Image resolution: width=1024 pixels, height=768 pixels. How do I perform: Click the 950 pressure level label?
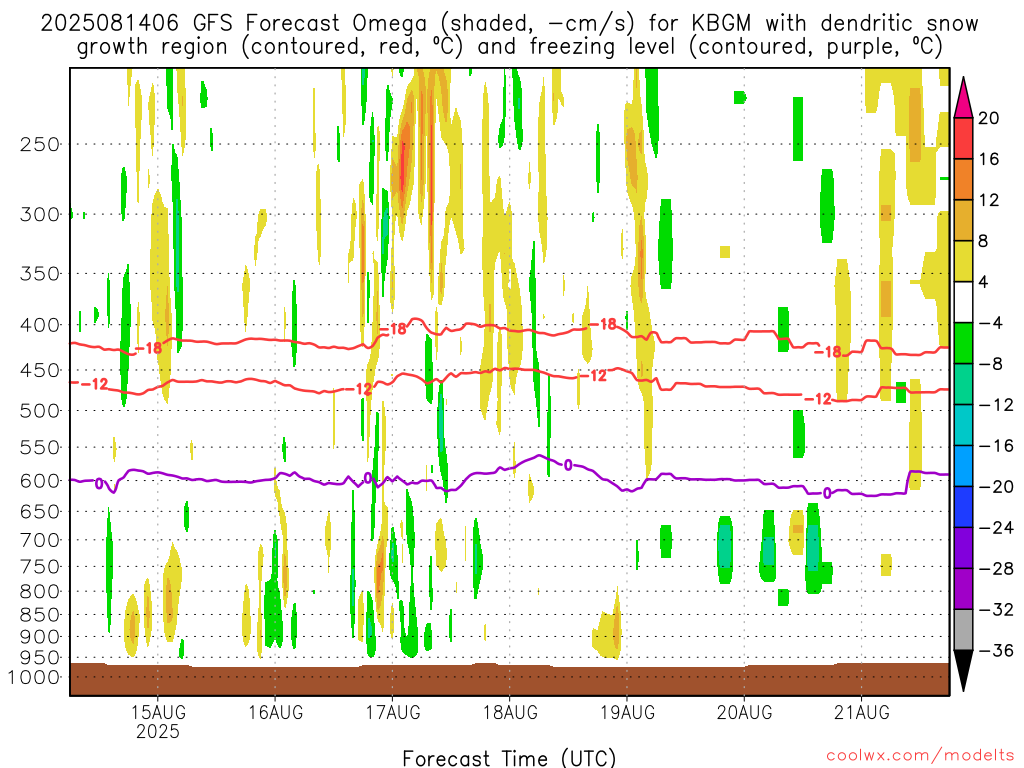[x=40, y=658]
